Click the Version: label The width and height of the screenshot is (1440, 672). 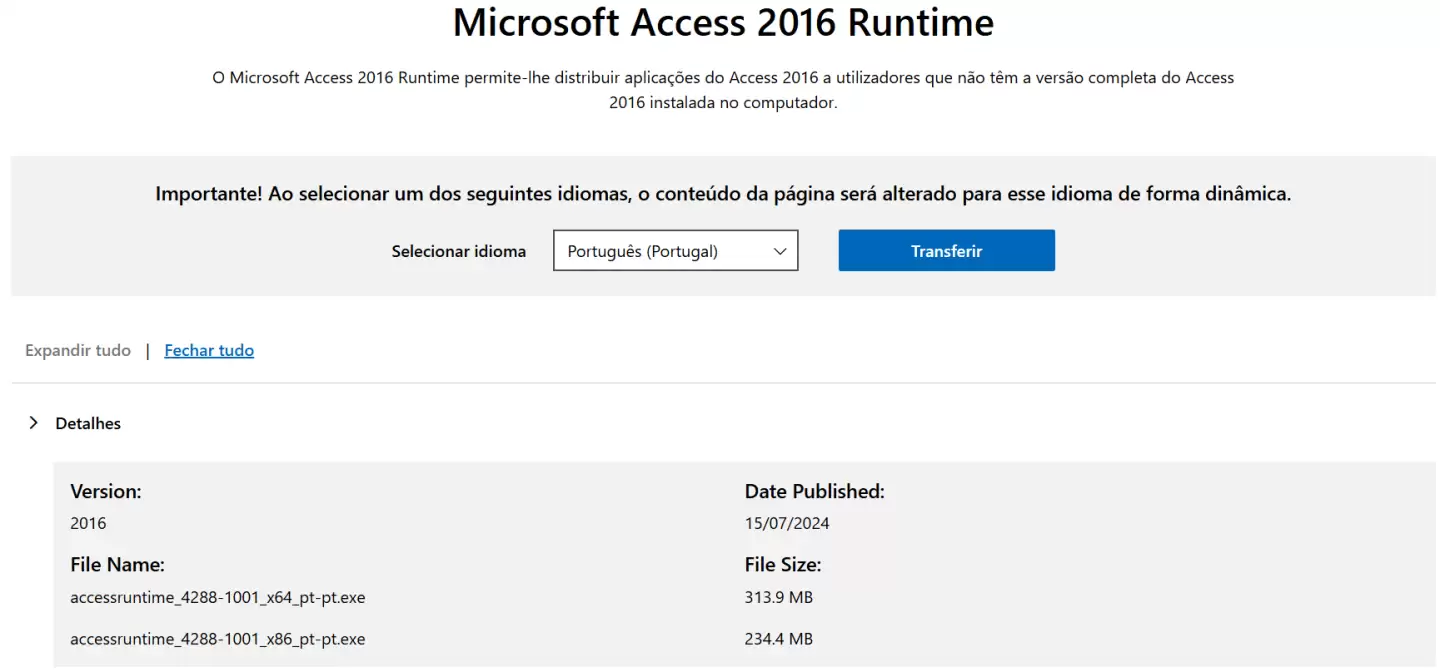point(106,491)
